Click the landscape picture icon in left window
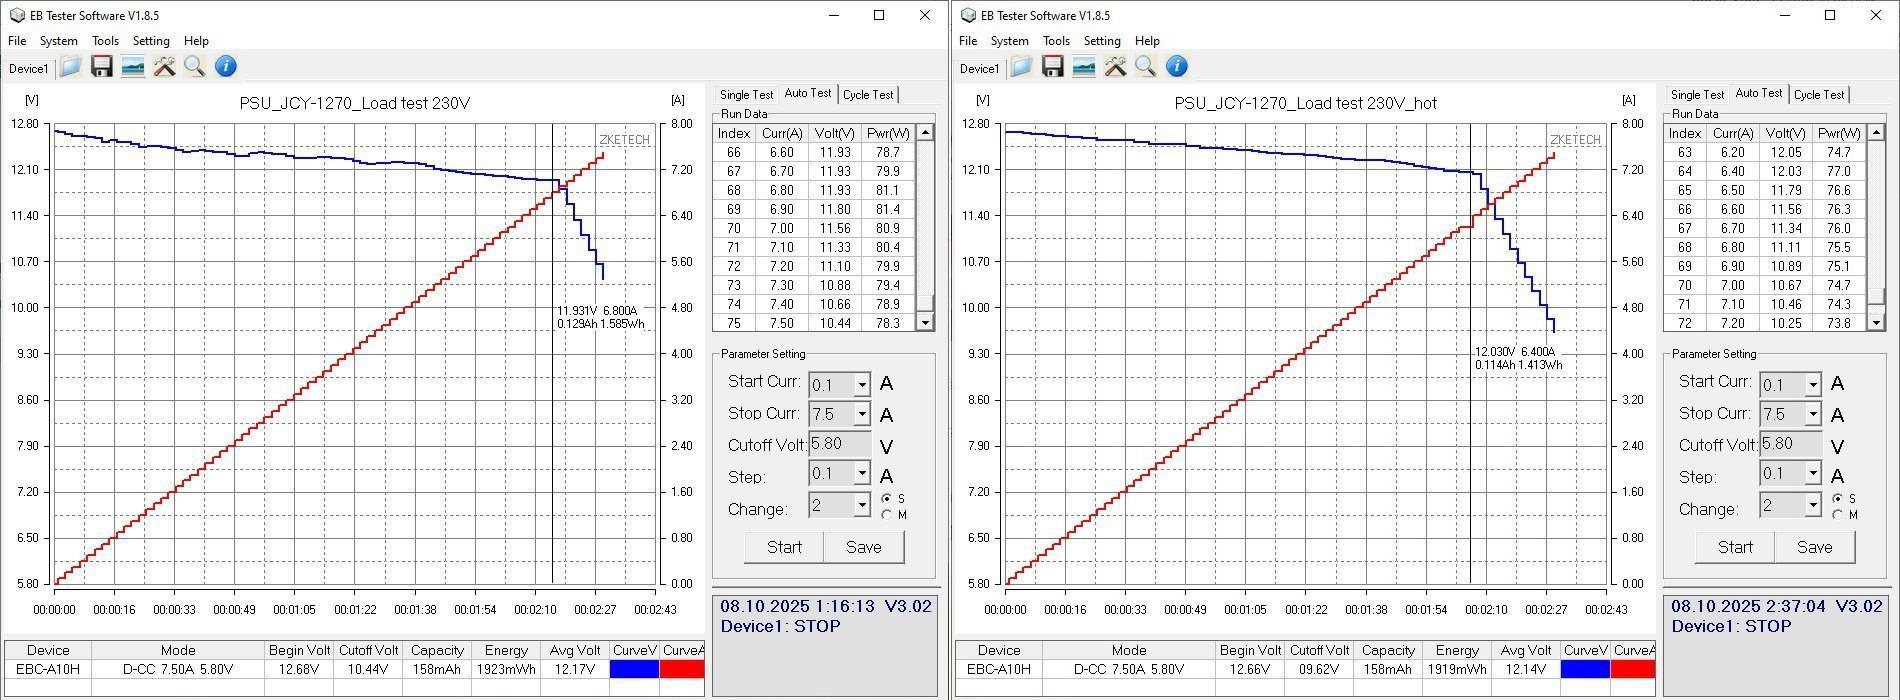 pyautogui.click(x=132, y=67)
